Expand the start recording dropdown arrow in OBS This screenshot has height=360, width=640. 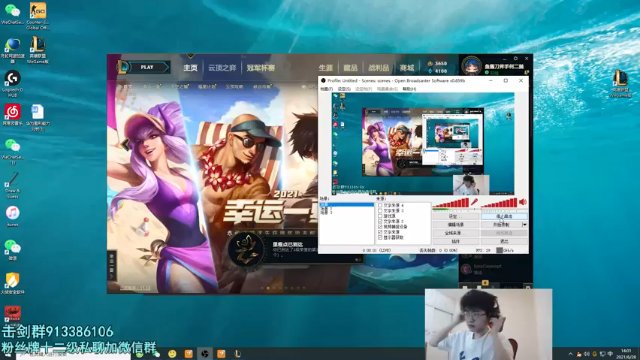pyautogui.click(x=524, y=224)
